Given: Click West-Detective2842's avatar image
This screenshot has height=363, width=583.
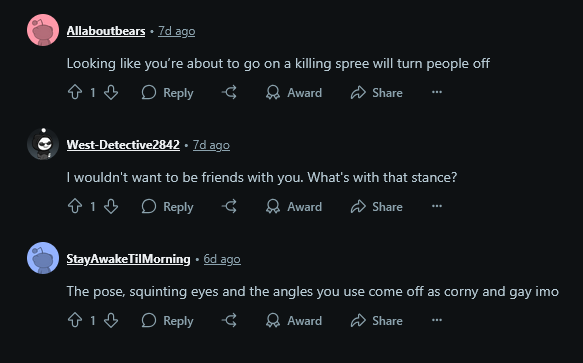Looking at the screenshot, I should click(x=43, y=144).
